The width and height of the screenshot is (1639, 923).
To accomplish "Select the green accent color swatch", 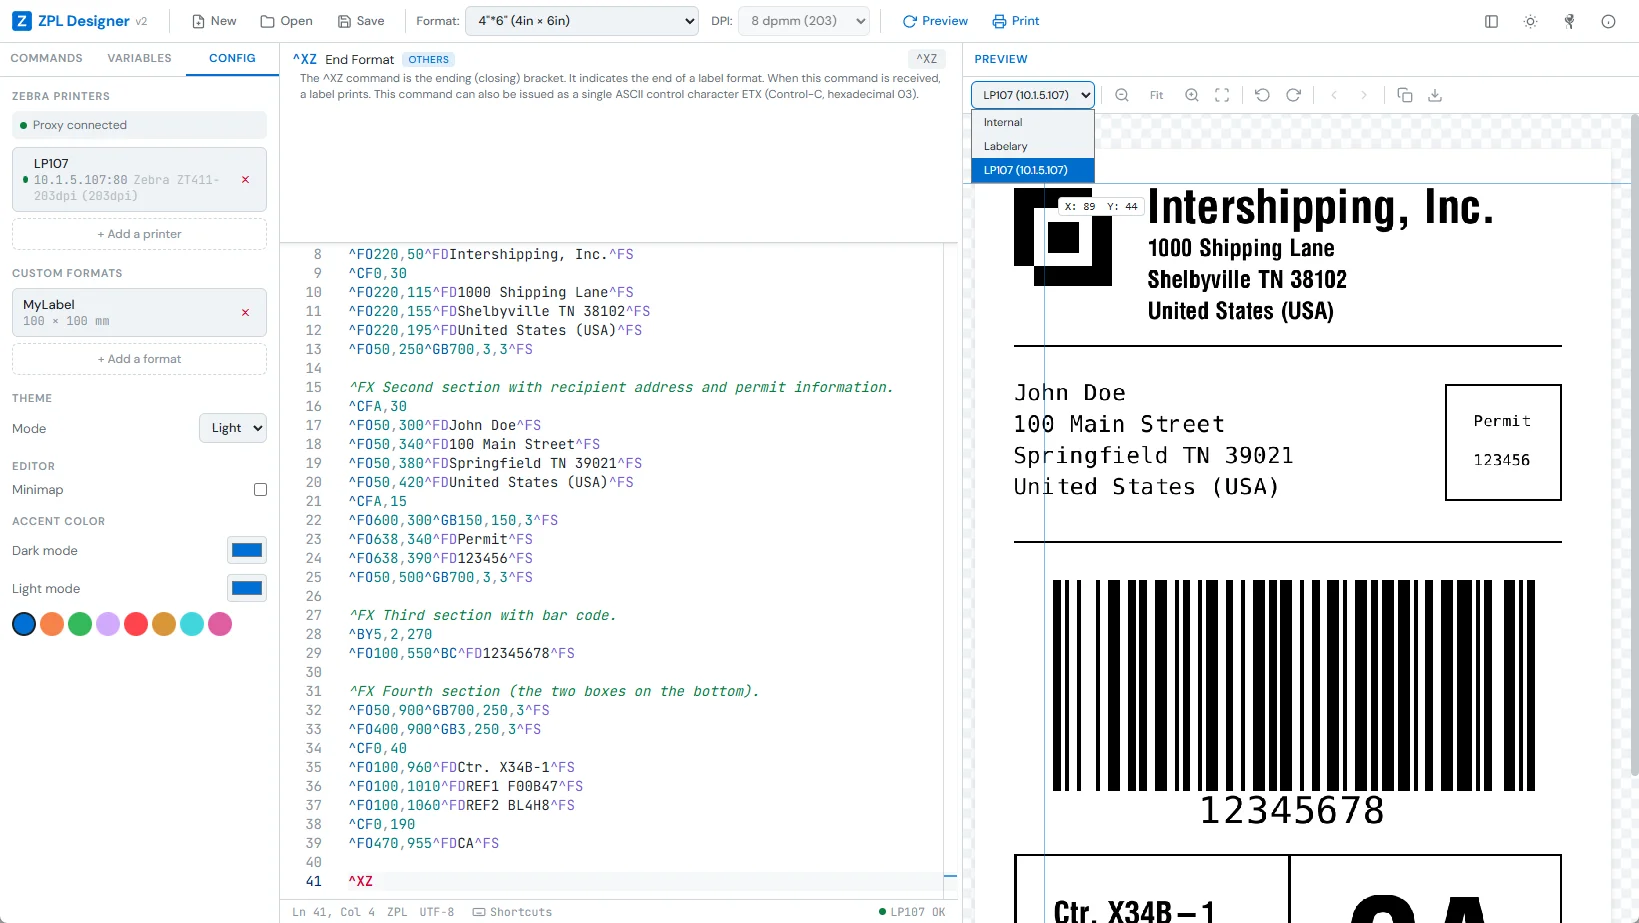I will tap(80, 624).
